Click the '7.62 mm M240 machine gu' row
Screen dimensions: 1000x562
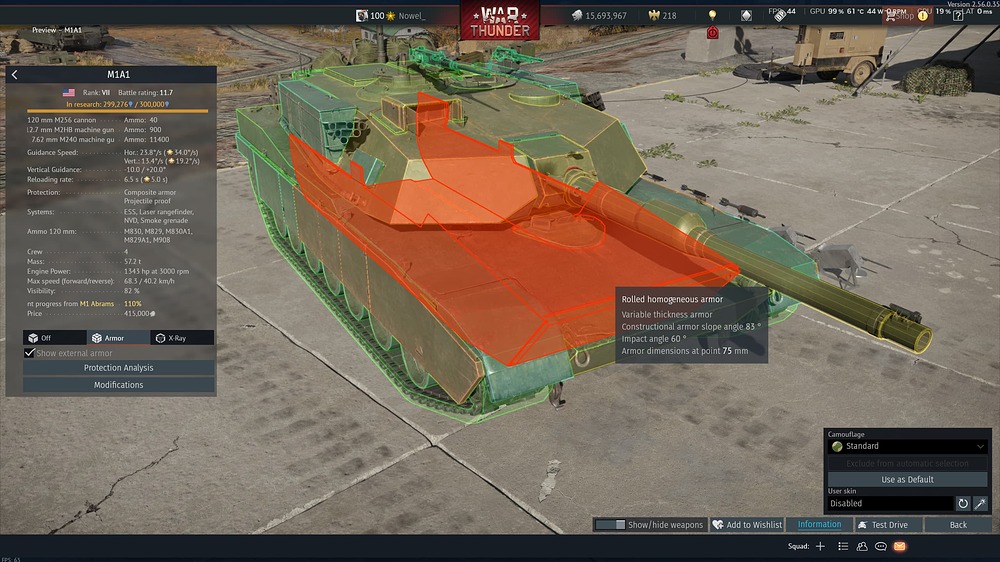(x=100, y=139)
